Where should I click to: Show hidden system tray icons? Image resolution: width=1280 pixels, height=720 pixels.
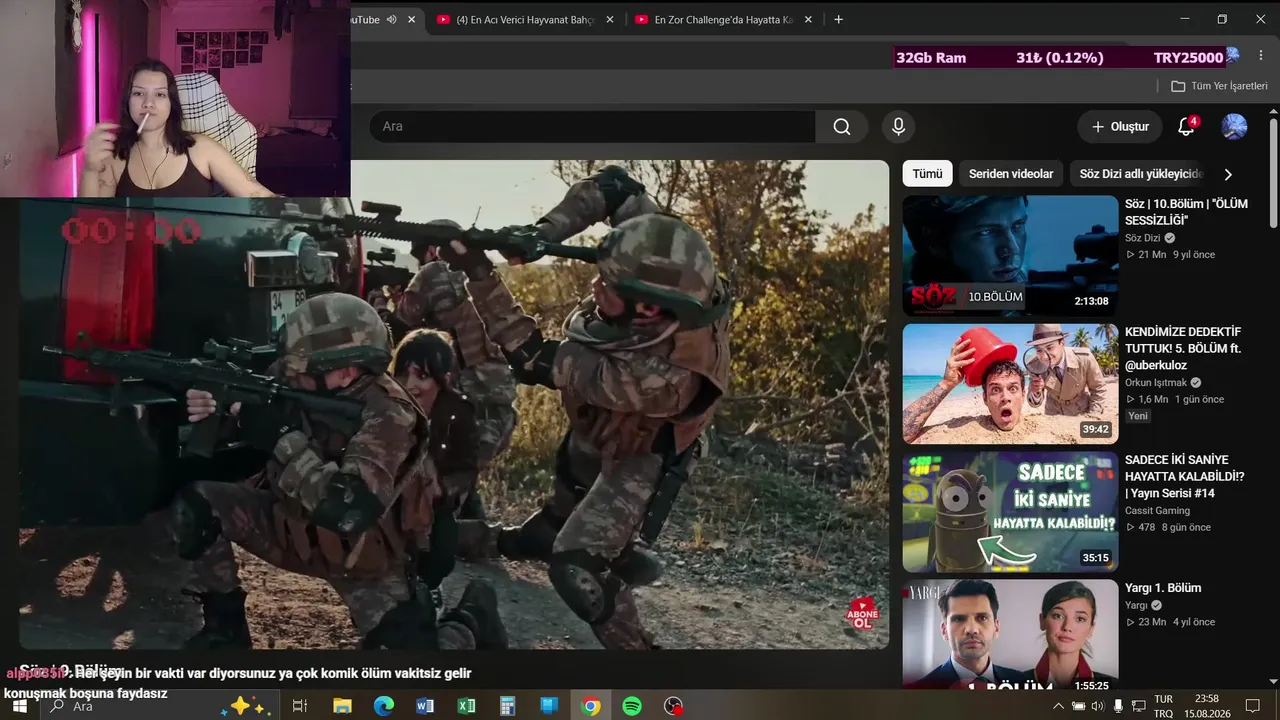point(1058,706)
